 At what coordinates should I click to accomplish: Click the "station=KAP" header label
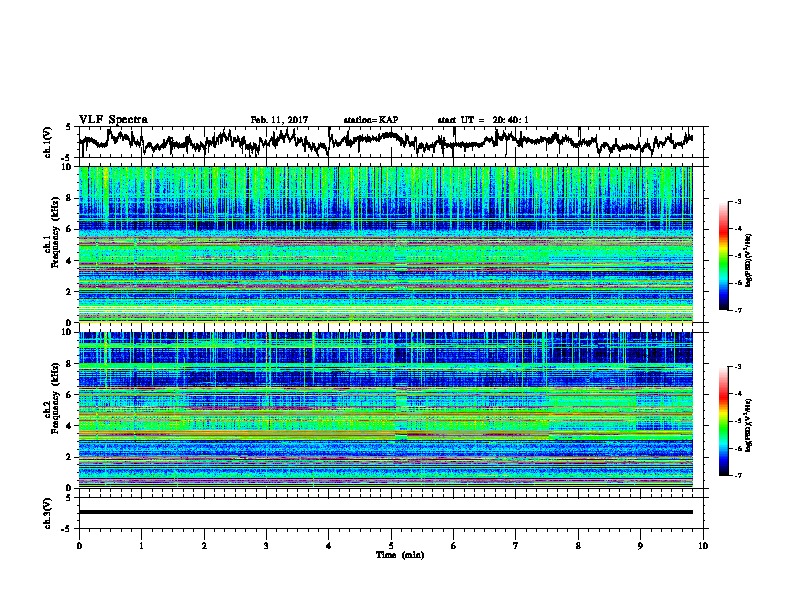click(371, 120)
